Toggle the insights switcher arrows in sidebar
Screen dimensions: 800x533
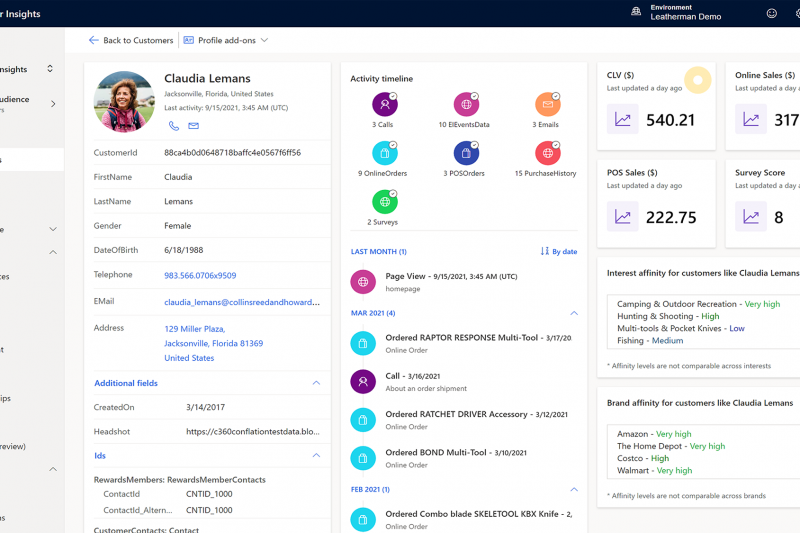[50, 68]
